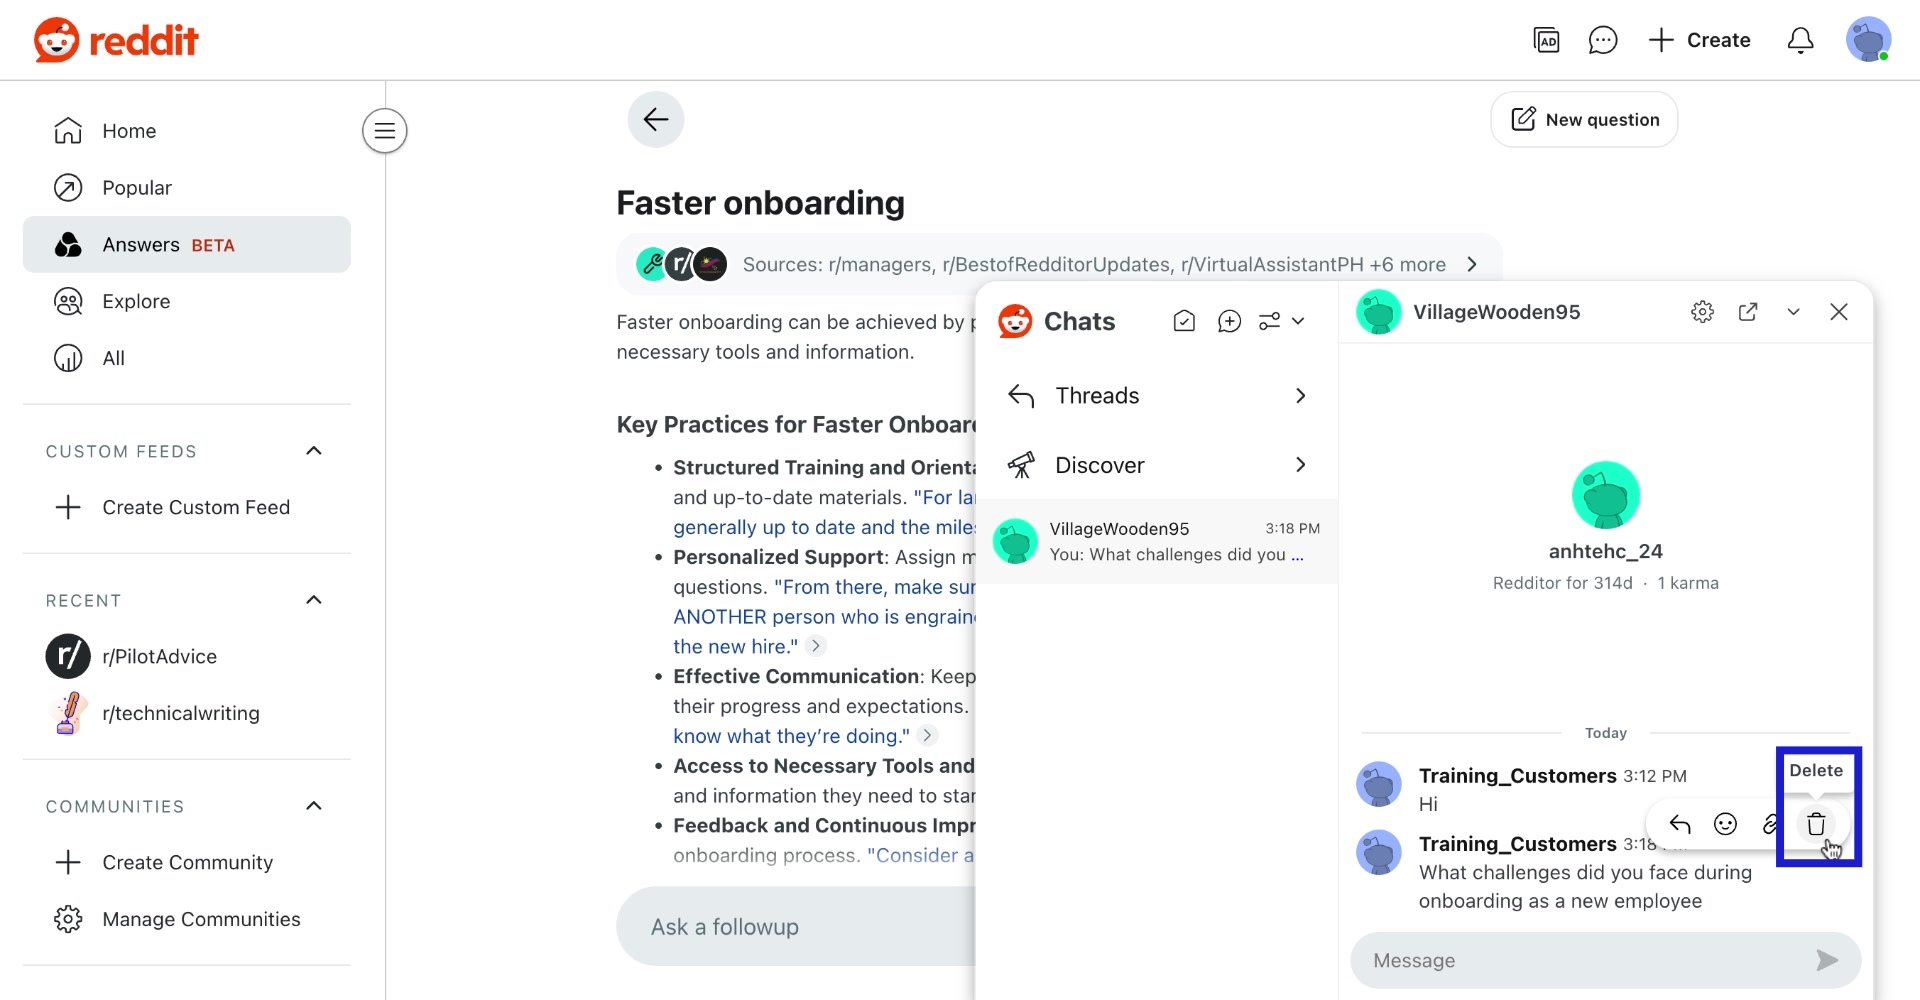Minimize chat window with chevron

tap(1793, 312)
